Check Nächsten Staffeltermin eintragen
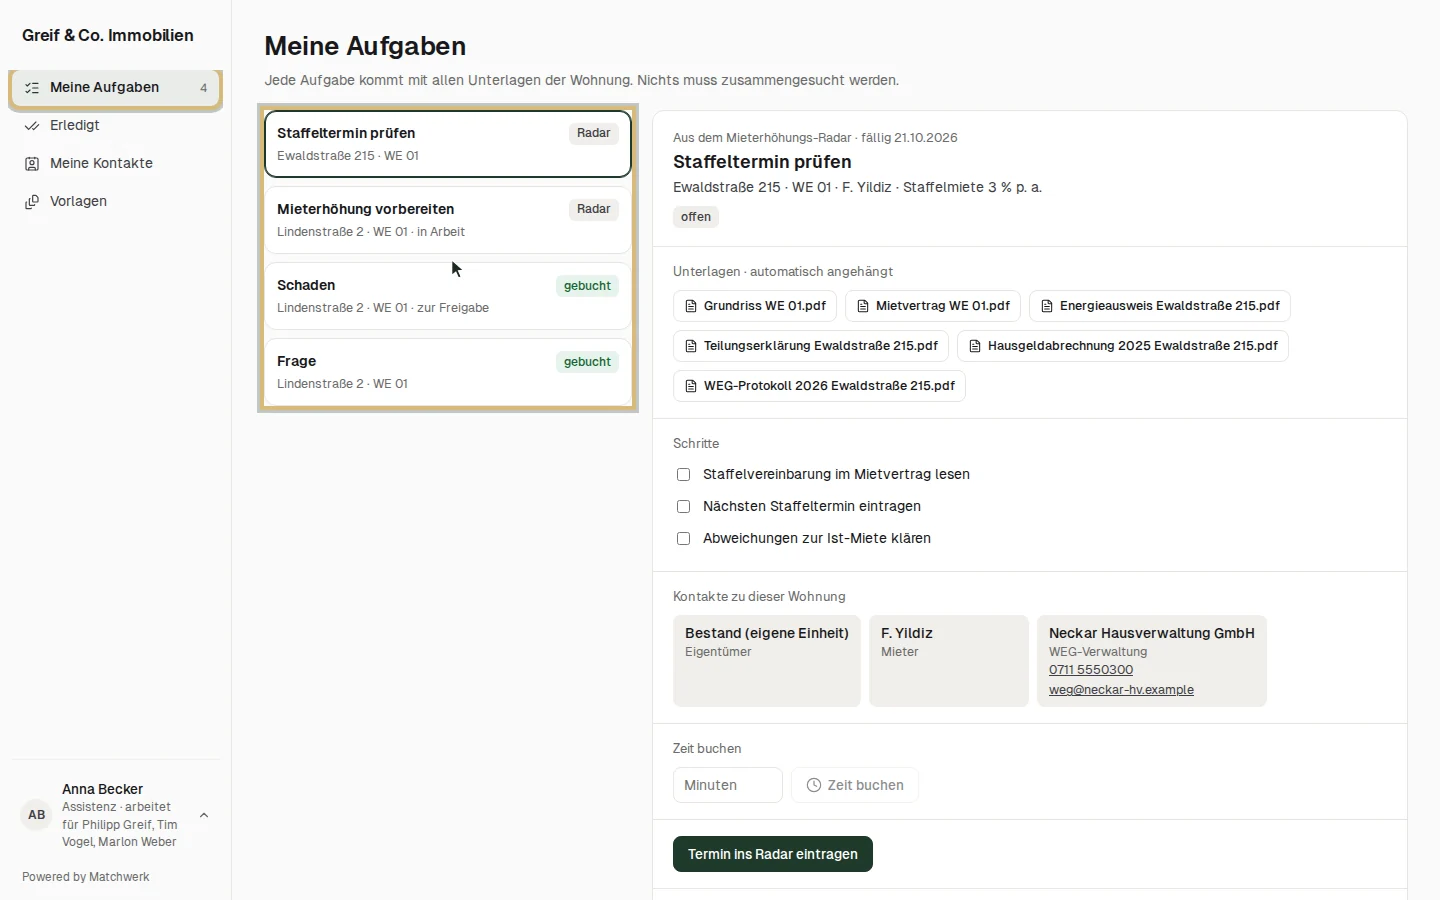 684,507
